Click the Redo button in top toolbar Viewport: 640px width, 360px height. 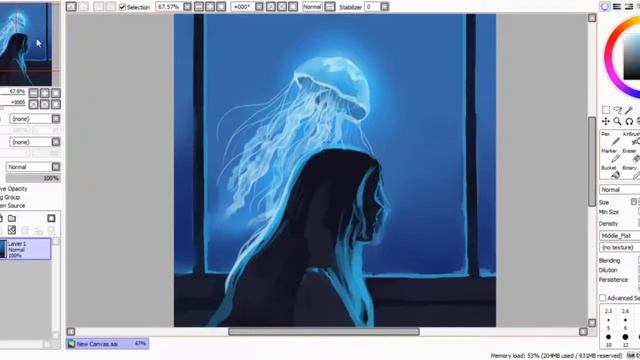(83, 7)
